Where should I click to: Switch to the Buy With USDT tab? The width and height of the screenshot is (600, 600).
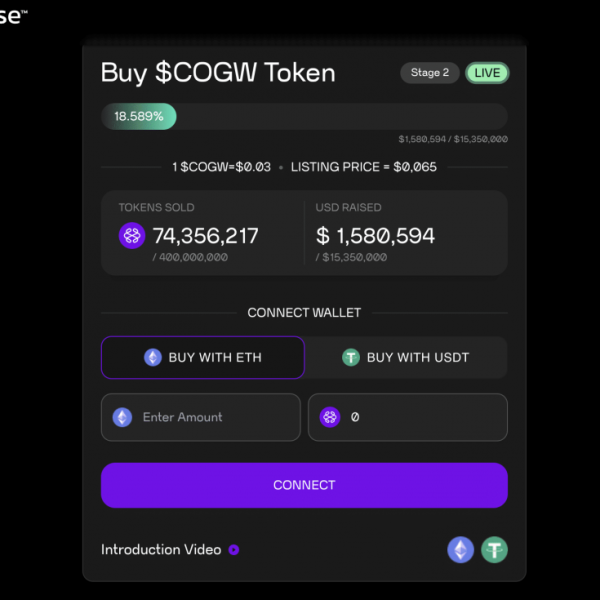point(406,357)
